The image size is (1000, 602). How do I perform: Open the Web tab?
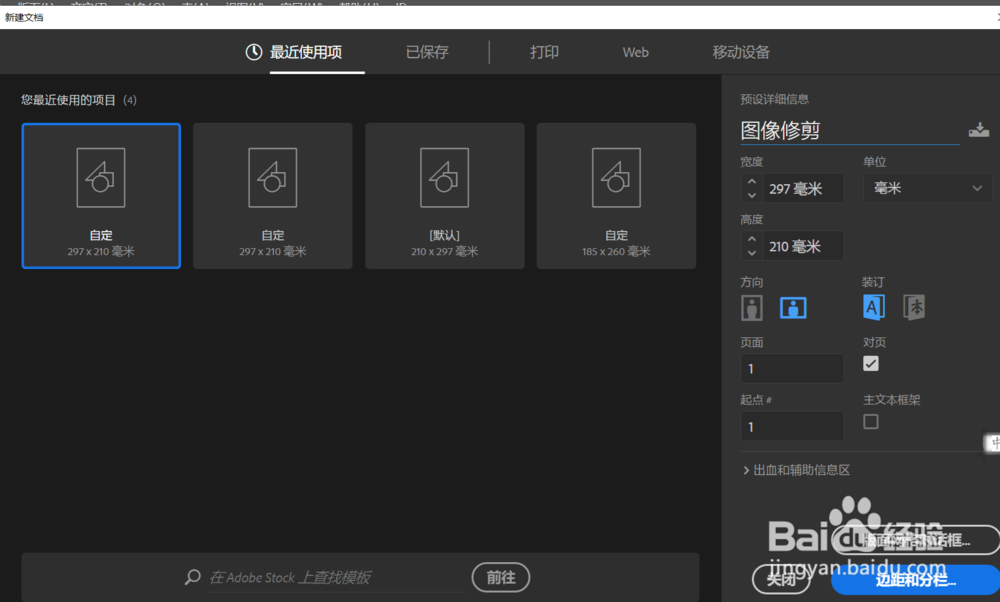635,52
